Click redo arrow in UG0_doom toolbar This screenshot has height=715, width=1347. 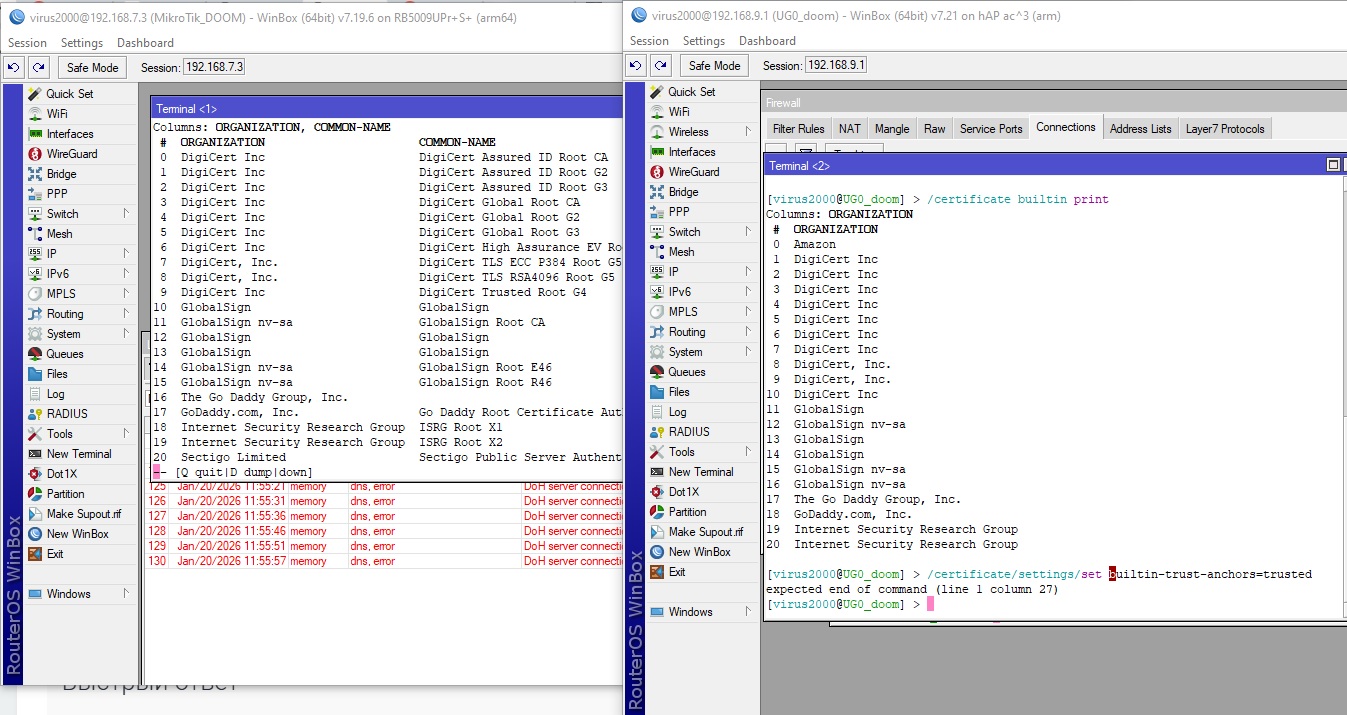click(660, 65)
